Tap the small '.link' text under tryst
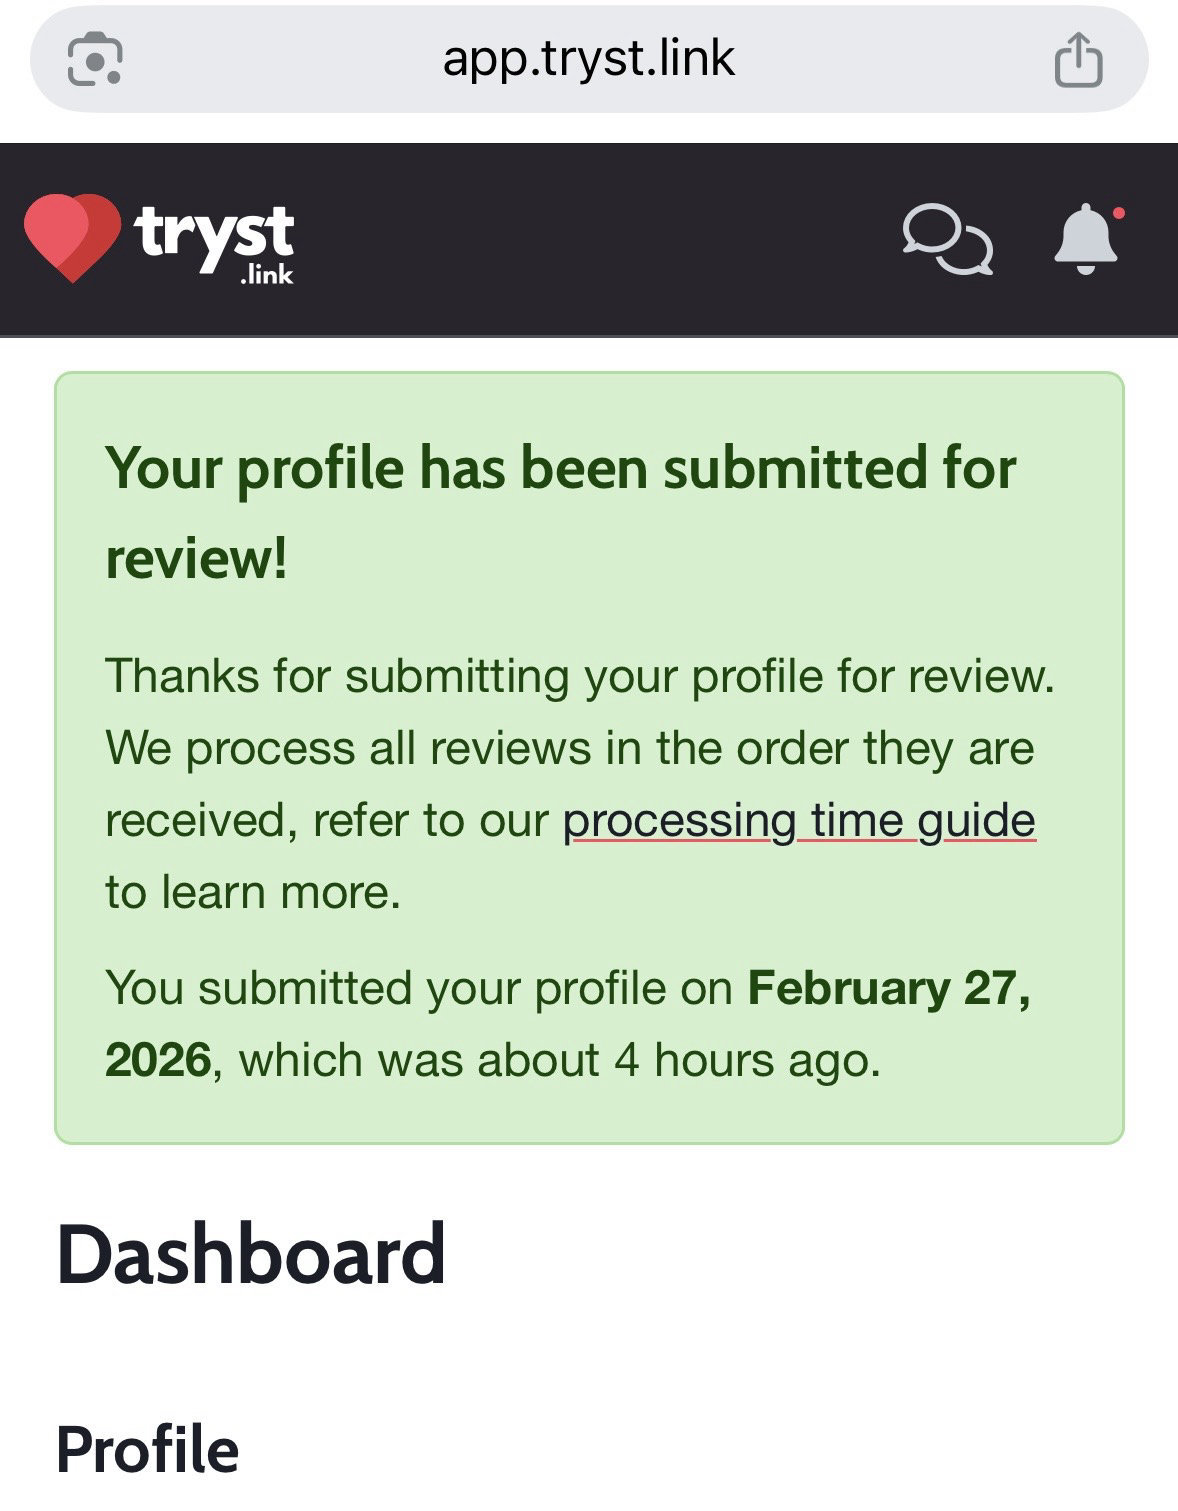The width and height of the screenshot is (1178, 1511). tap(266, 275)
